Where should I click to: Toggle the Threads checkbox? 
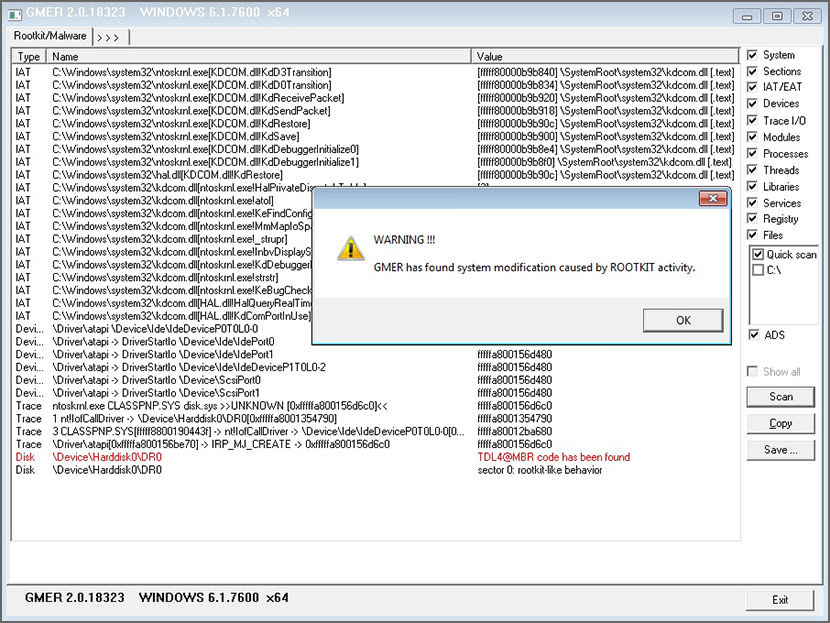click(752, 170)
